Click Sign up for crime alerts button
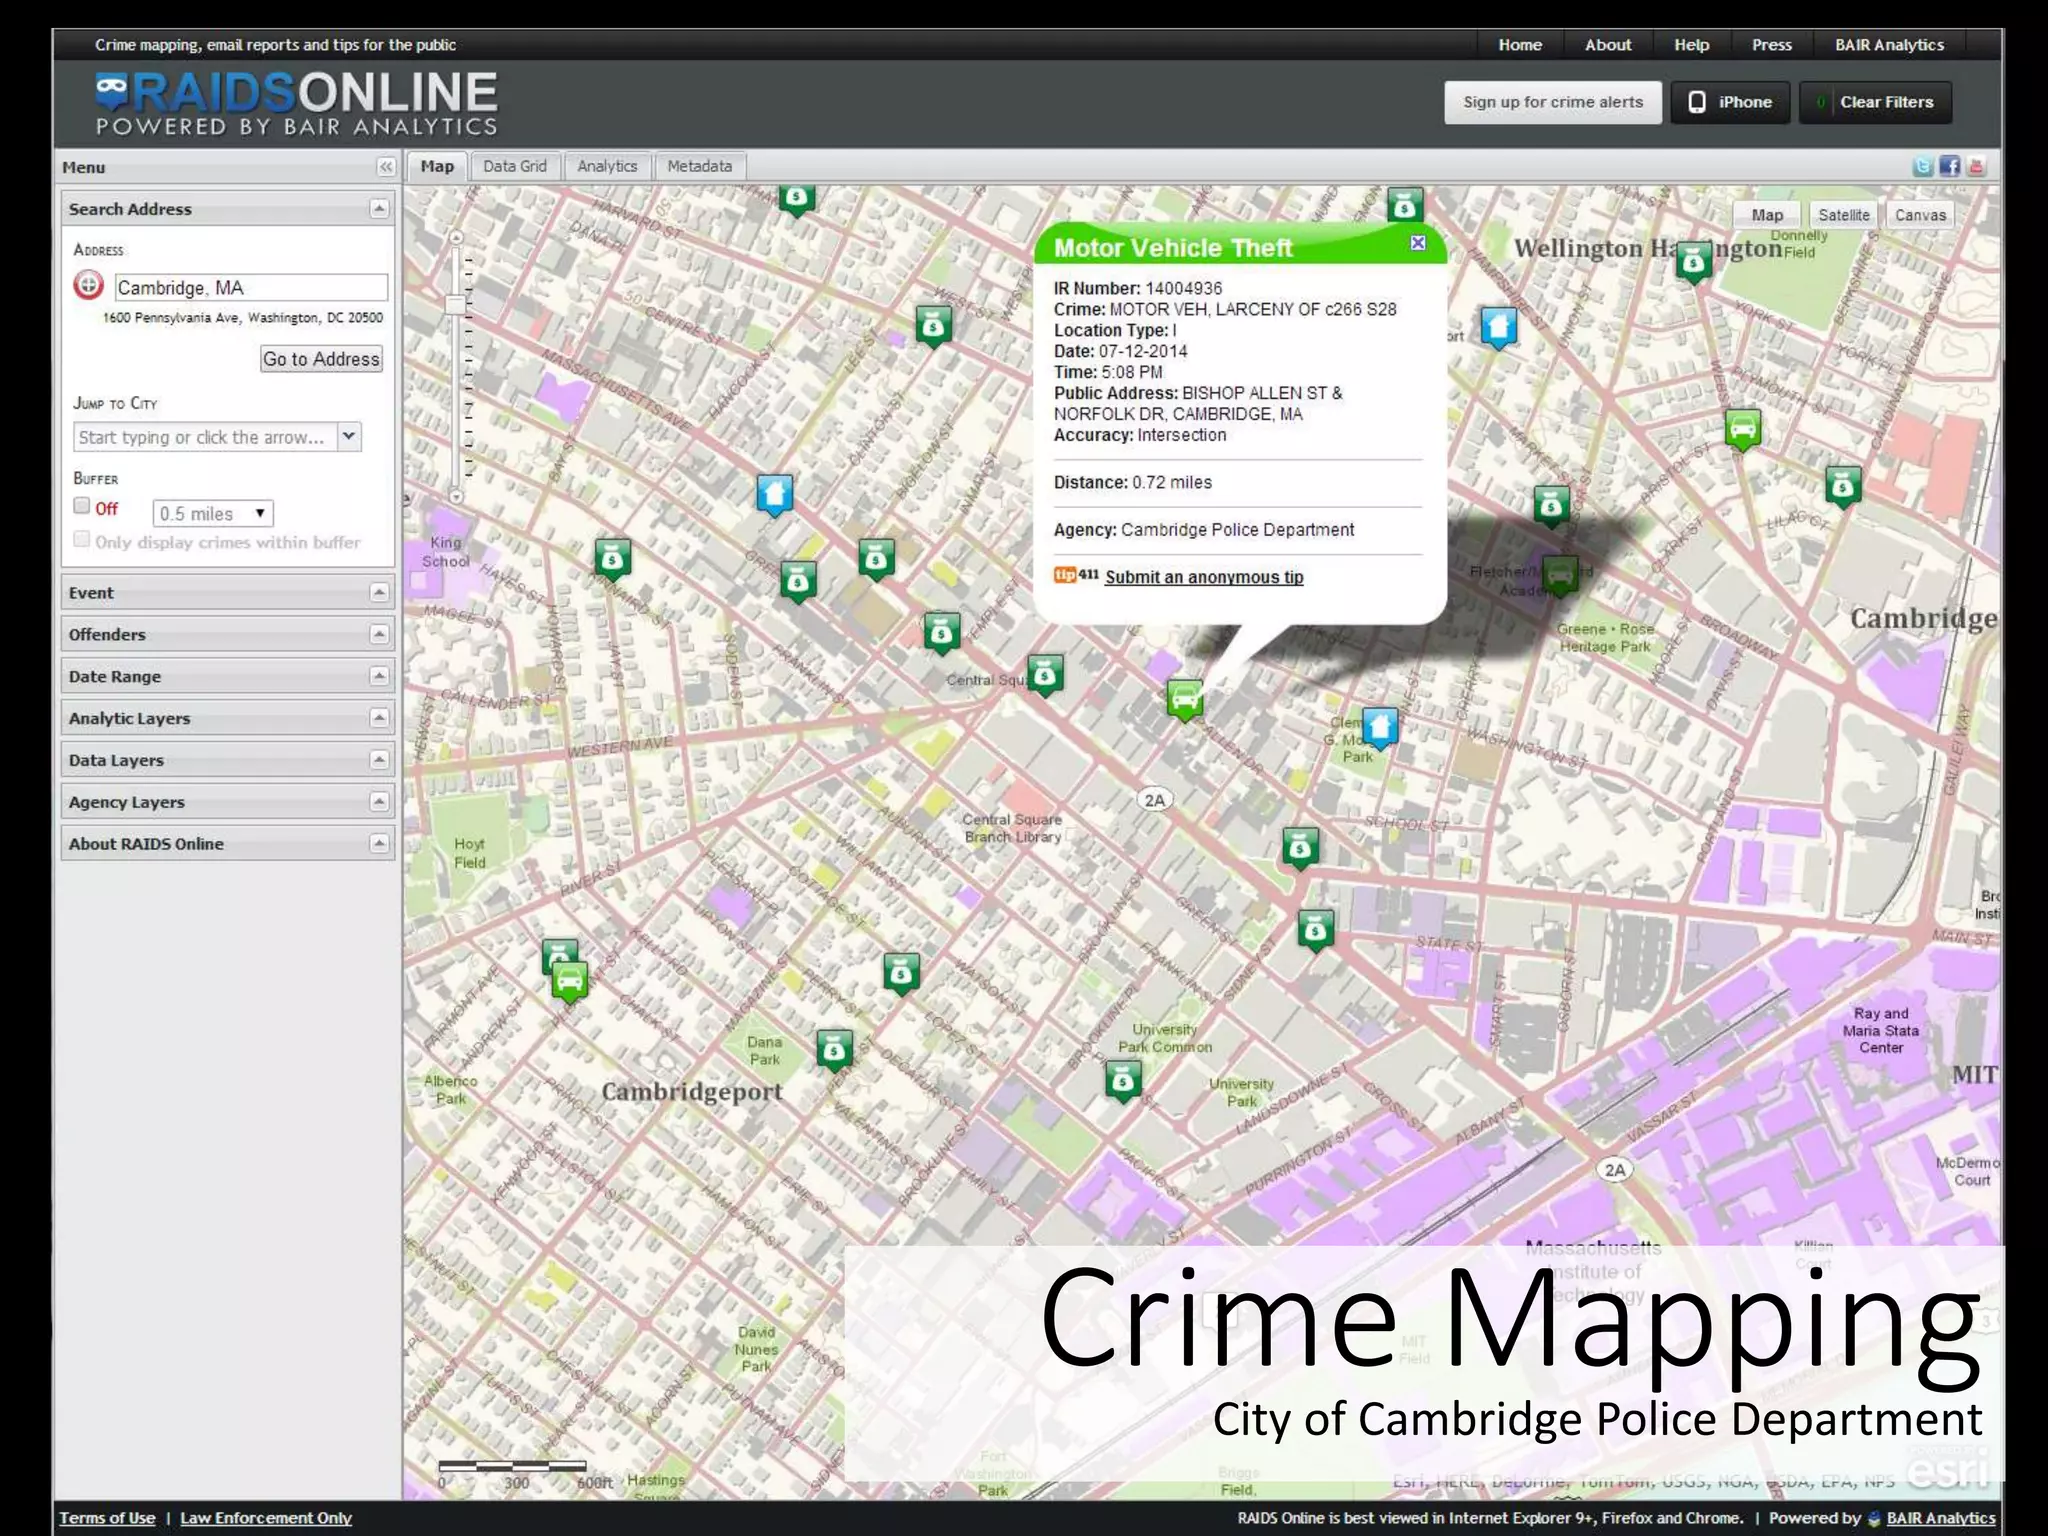This screenshot has height=1536, width=2048. coord(1553,102)
